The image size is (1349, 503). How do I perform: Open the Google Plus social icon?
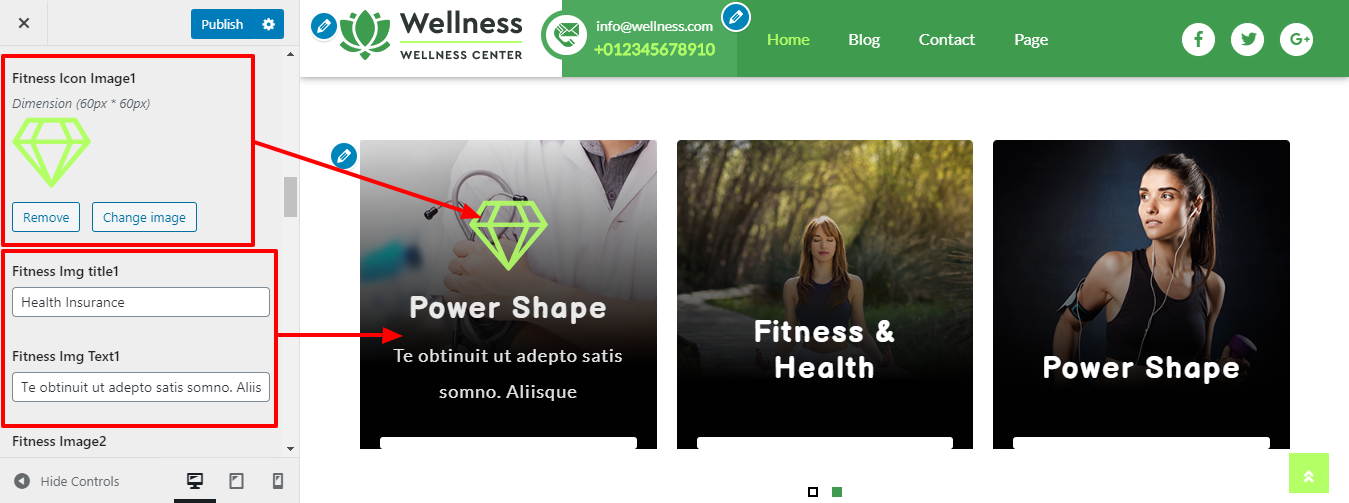coord(1296,39)
